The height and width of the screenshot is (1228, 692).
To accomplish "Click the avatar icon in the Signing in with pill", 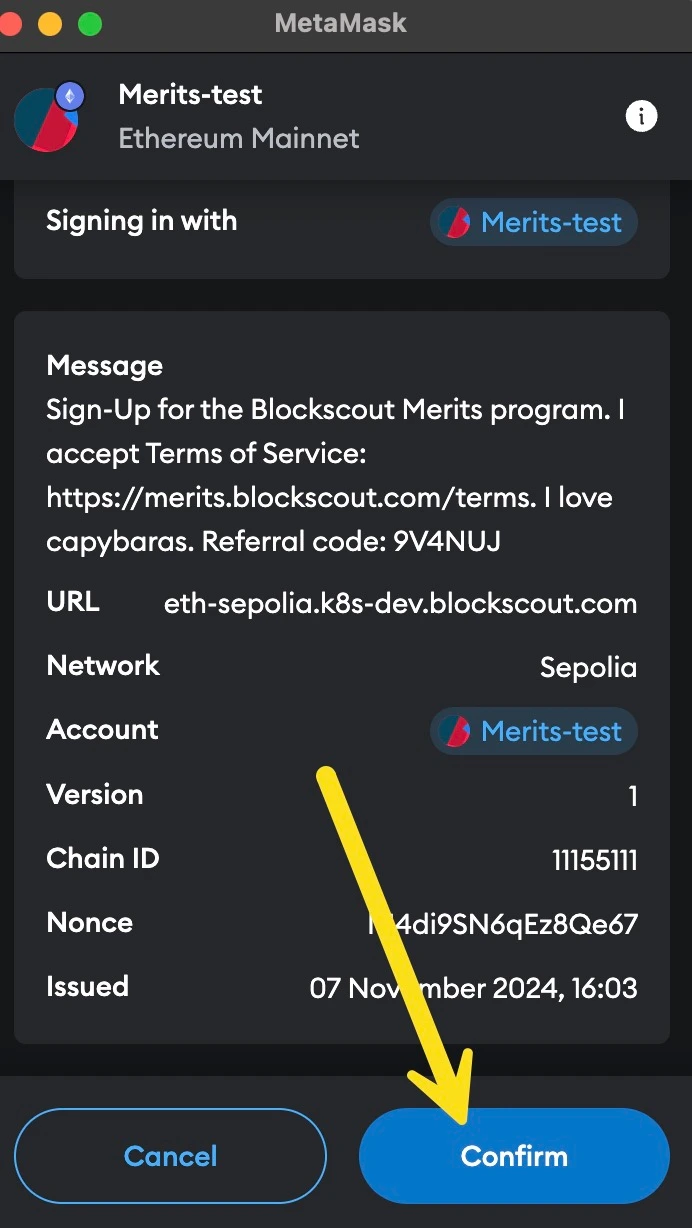I will 455,222.
